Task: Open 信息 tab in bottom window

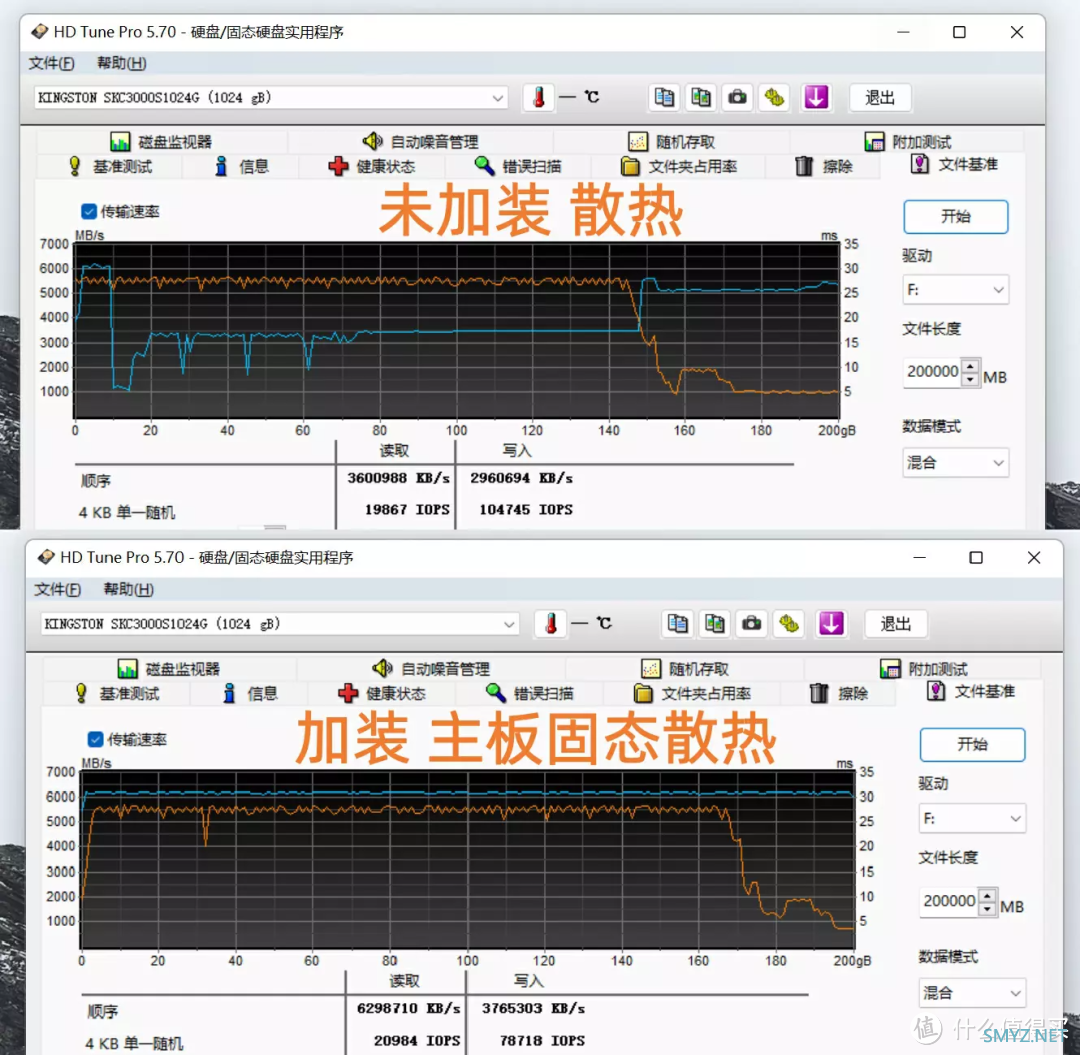Action: click(249, 693)
